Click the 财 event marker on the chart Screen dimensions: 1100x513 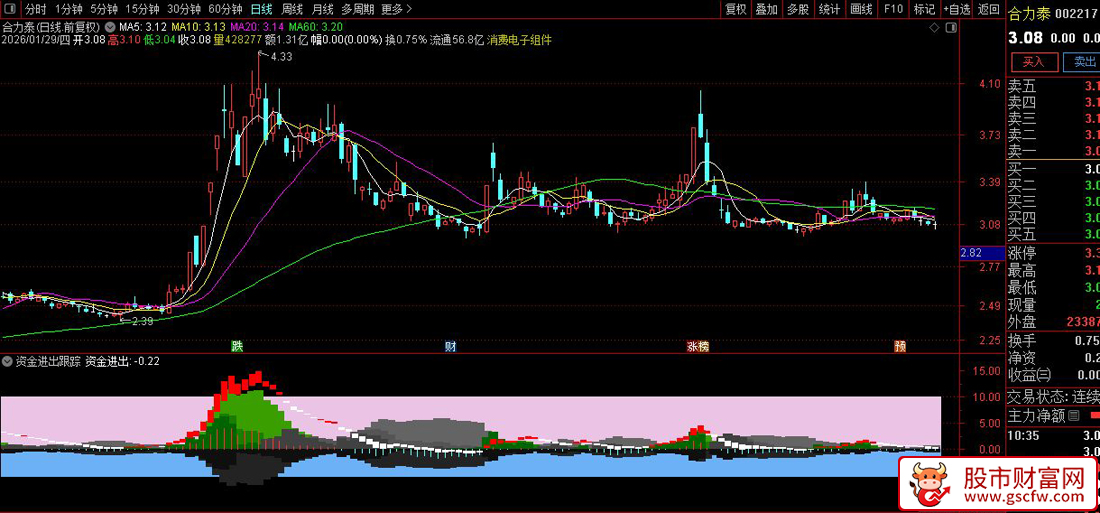451,346
